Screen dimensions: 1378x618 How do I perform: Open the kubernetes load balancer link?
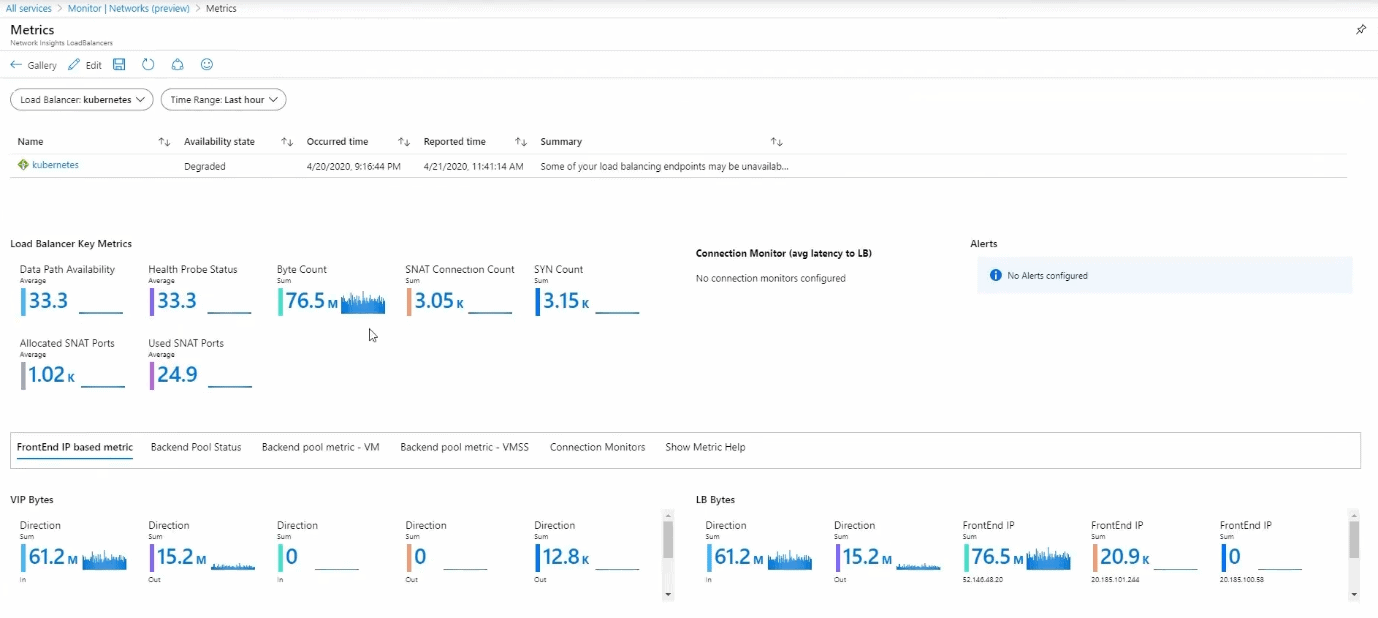pyautogui.click(x=55, y=165)
